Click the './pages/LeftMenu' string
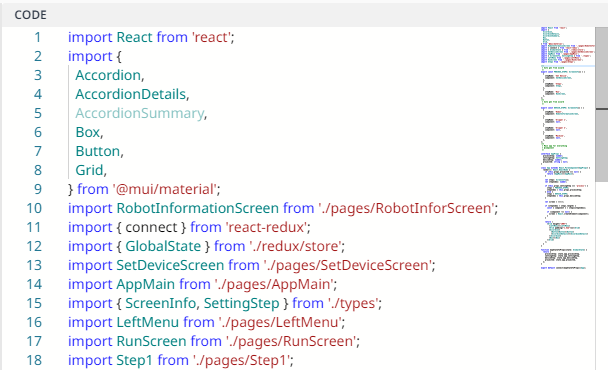 pos(280,322)
